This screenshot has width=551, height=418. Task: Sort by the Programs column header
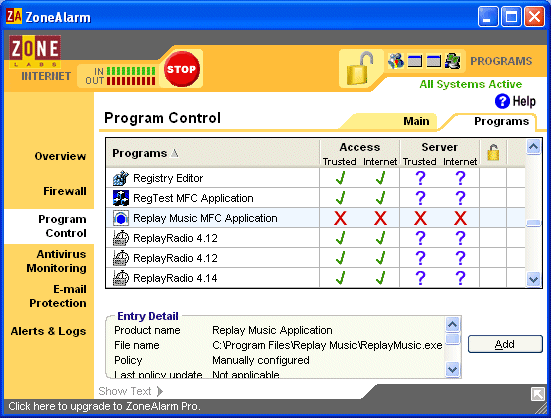213,153
